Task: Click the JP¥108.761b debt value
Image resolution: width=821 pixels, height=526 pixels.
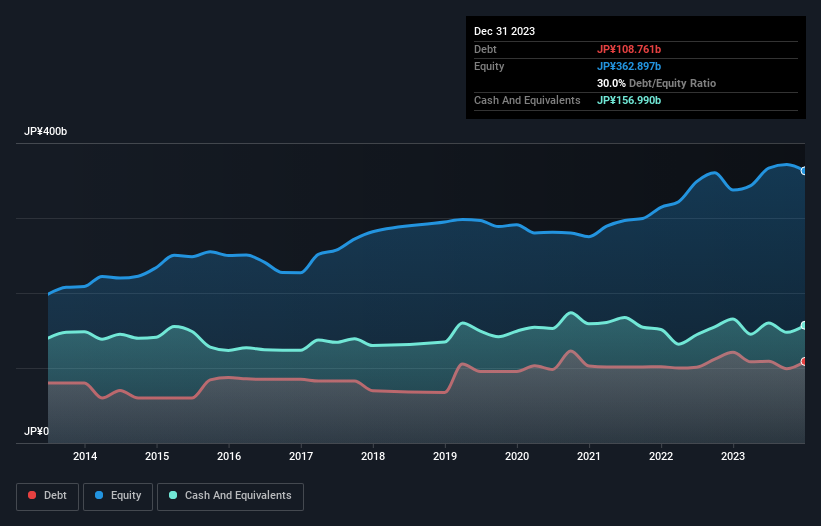Action: coord(629,49)
